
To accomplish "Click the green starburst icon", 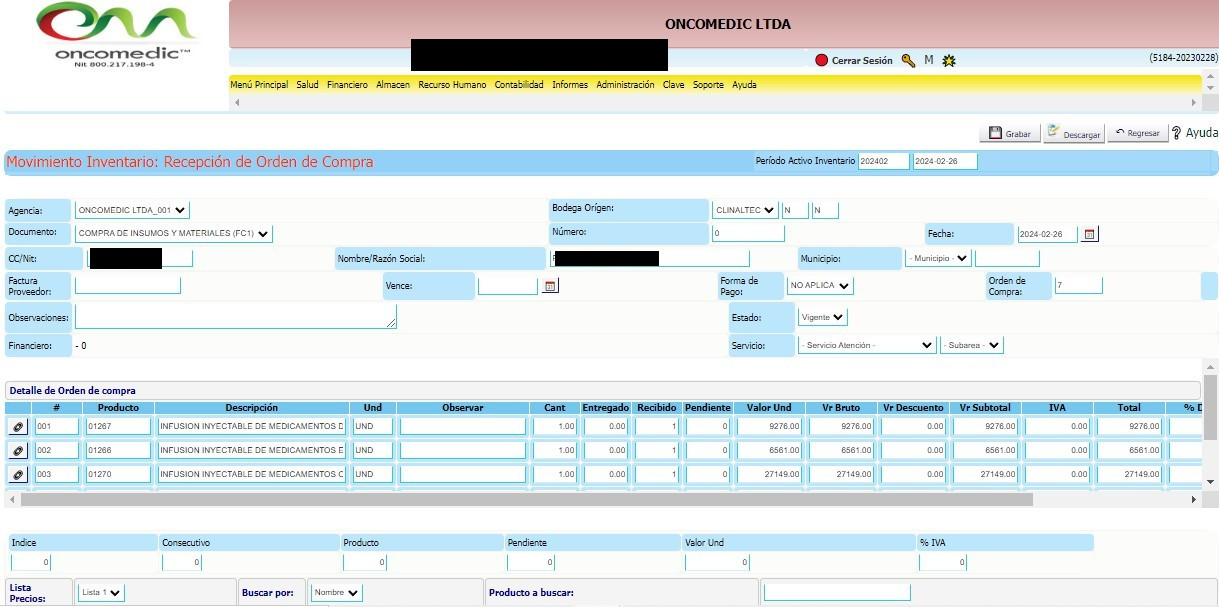I will (949, 61).
